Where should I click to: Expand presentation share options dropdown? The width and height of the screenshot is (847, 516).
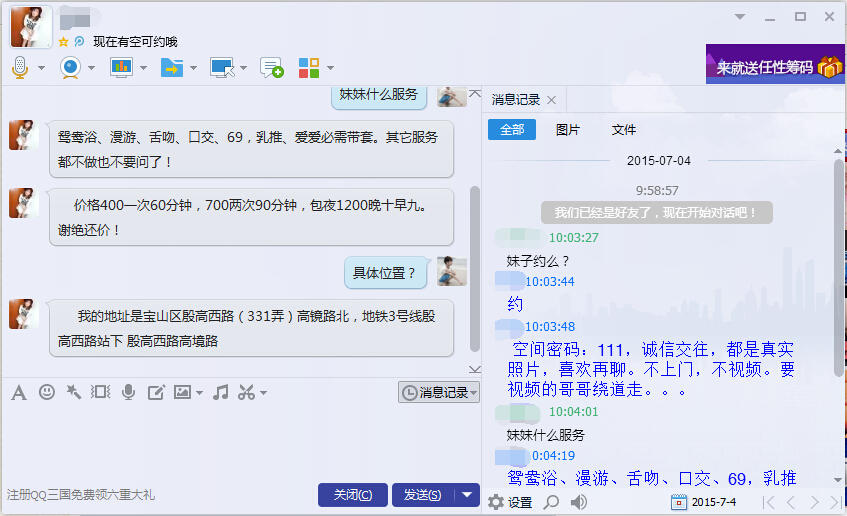pos(143,68)
